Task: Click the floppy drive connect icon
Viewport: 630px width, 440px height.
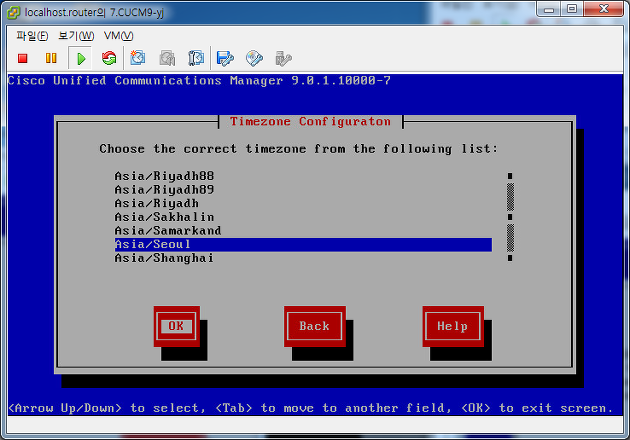Action: click(225, 59)
